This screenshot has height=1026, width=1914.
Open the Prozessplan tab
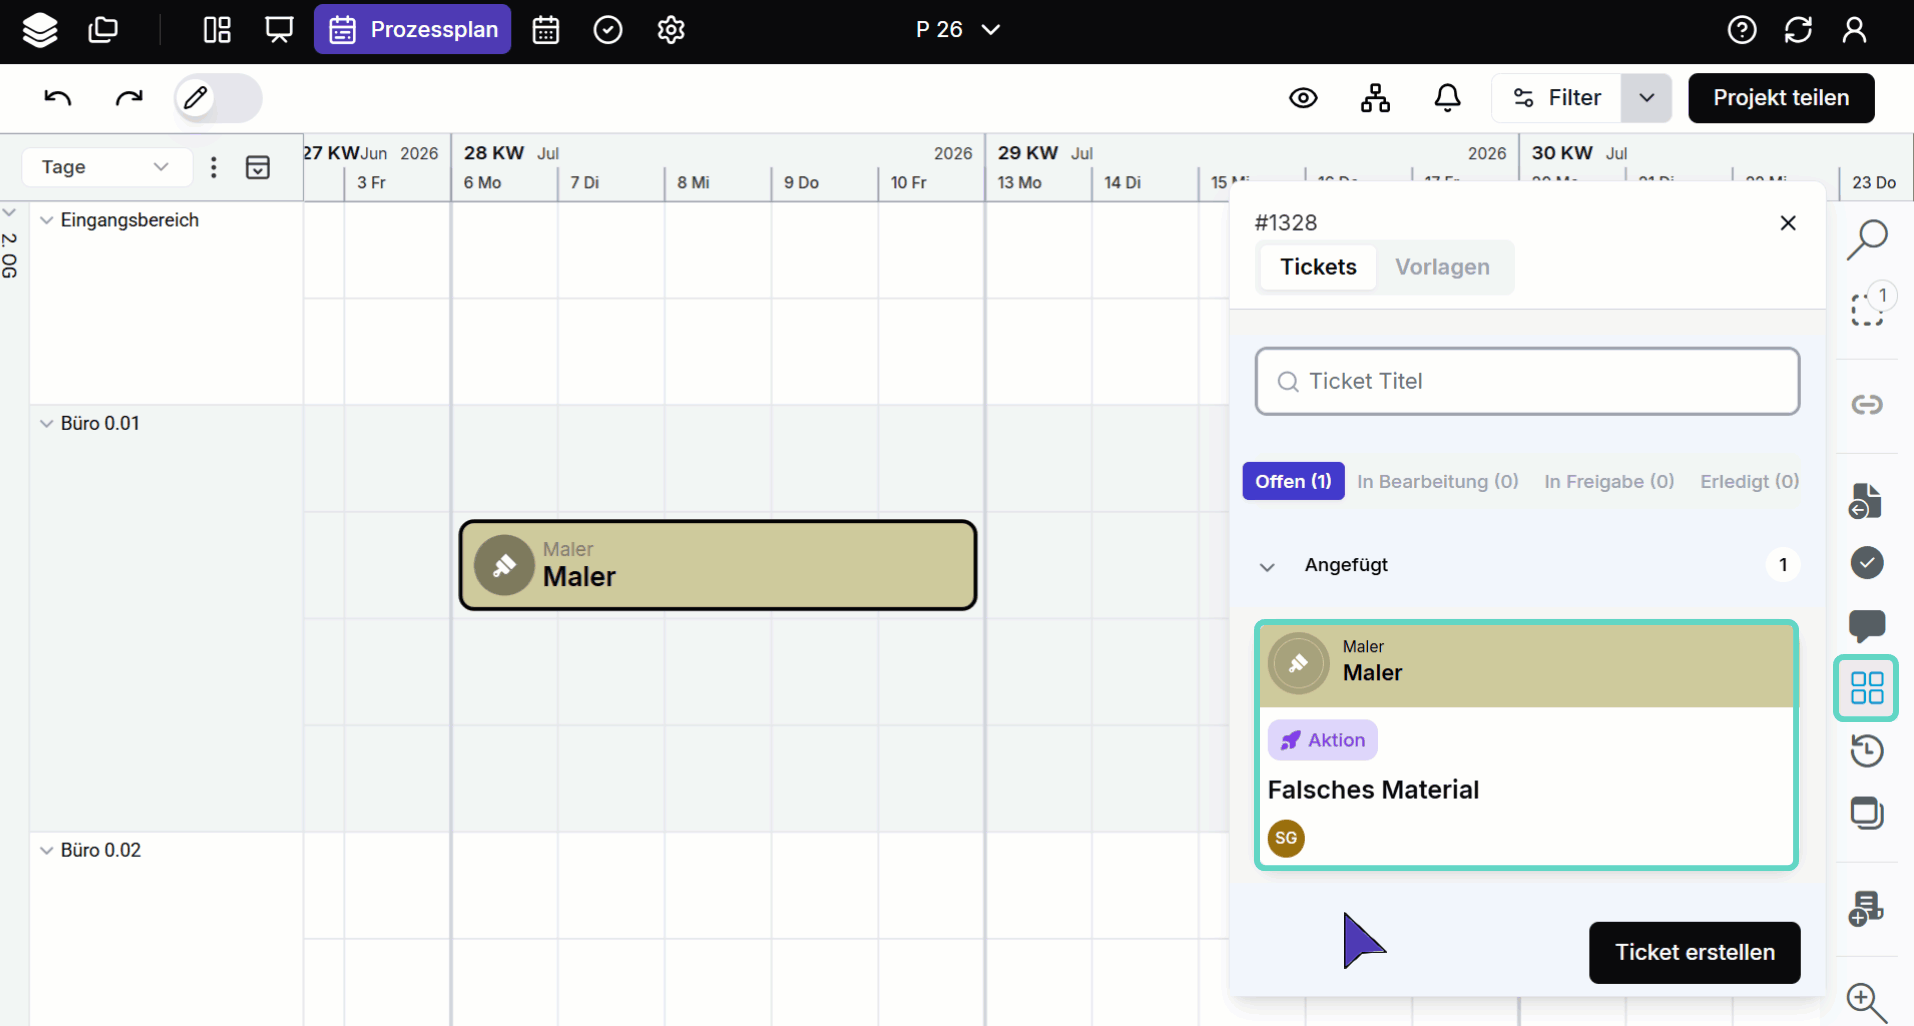pyautogui.click(x=413, y=30)
